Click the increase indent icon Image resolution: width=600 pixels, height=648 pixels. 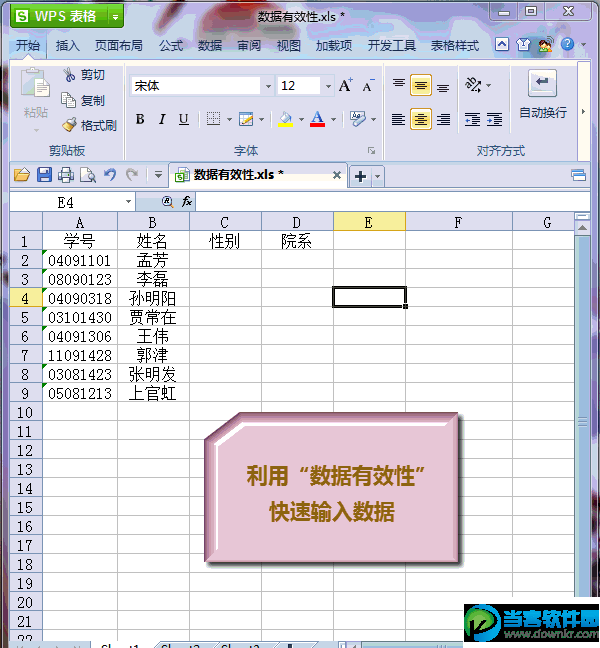[494, 119]
